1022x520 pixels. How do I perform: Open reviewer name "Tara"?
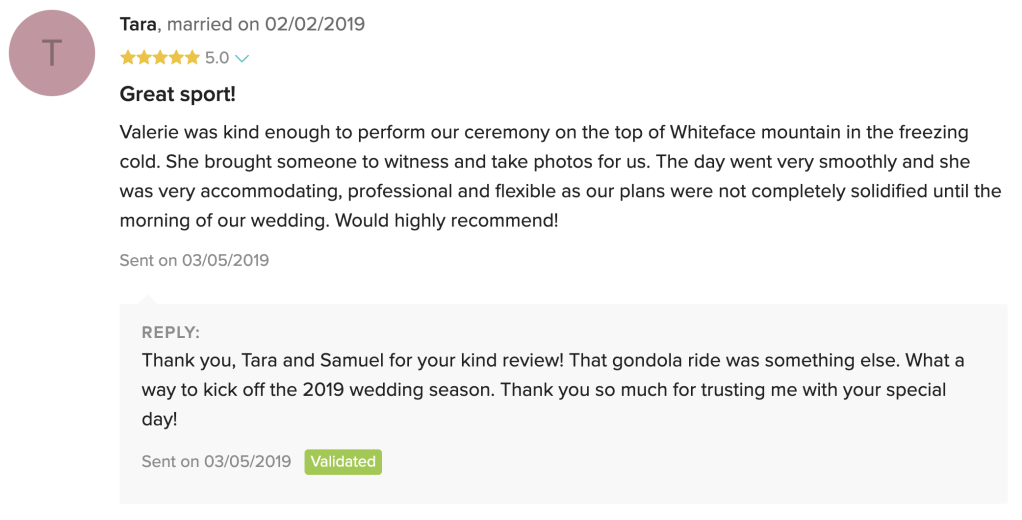pos(138,24)
